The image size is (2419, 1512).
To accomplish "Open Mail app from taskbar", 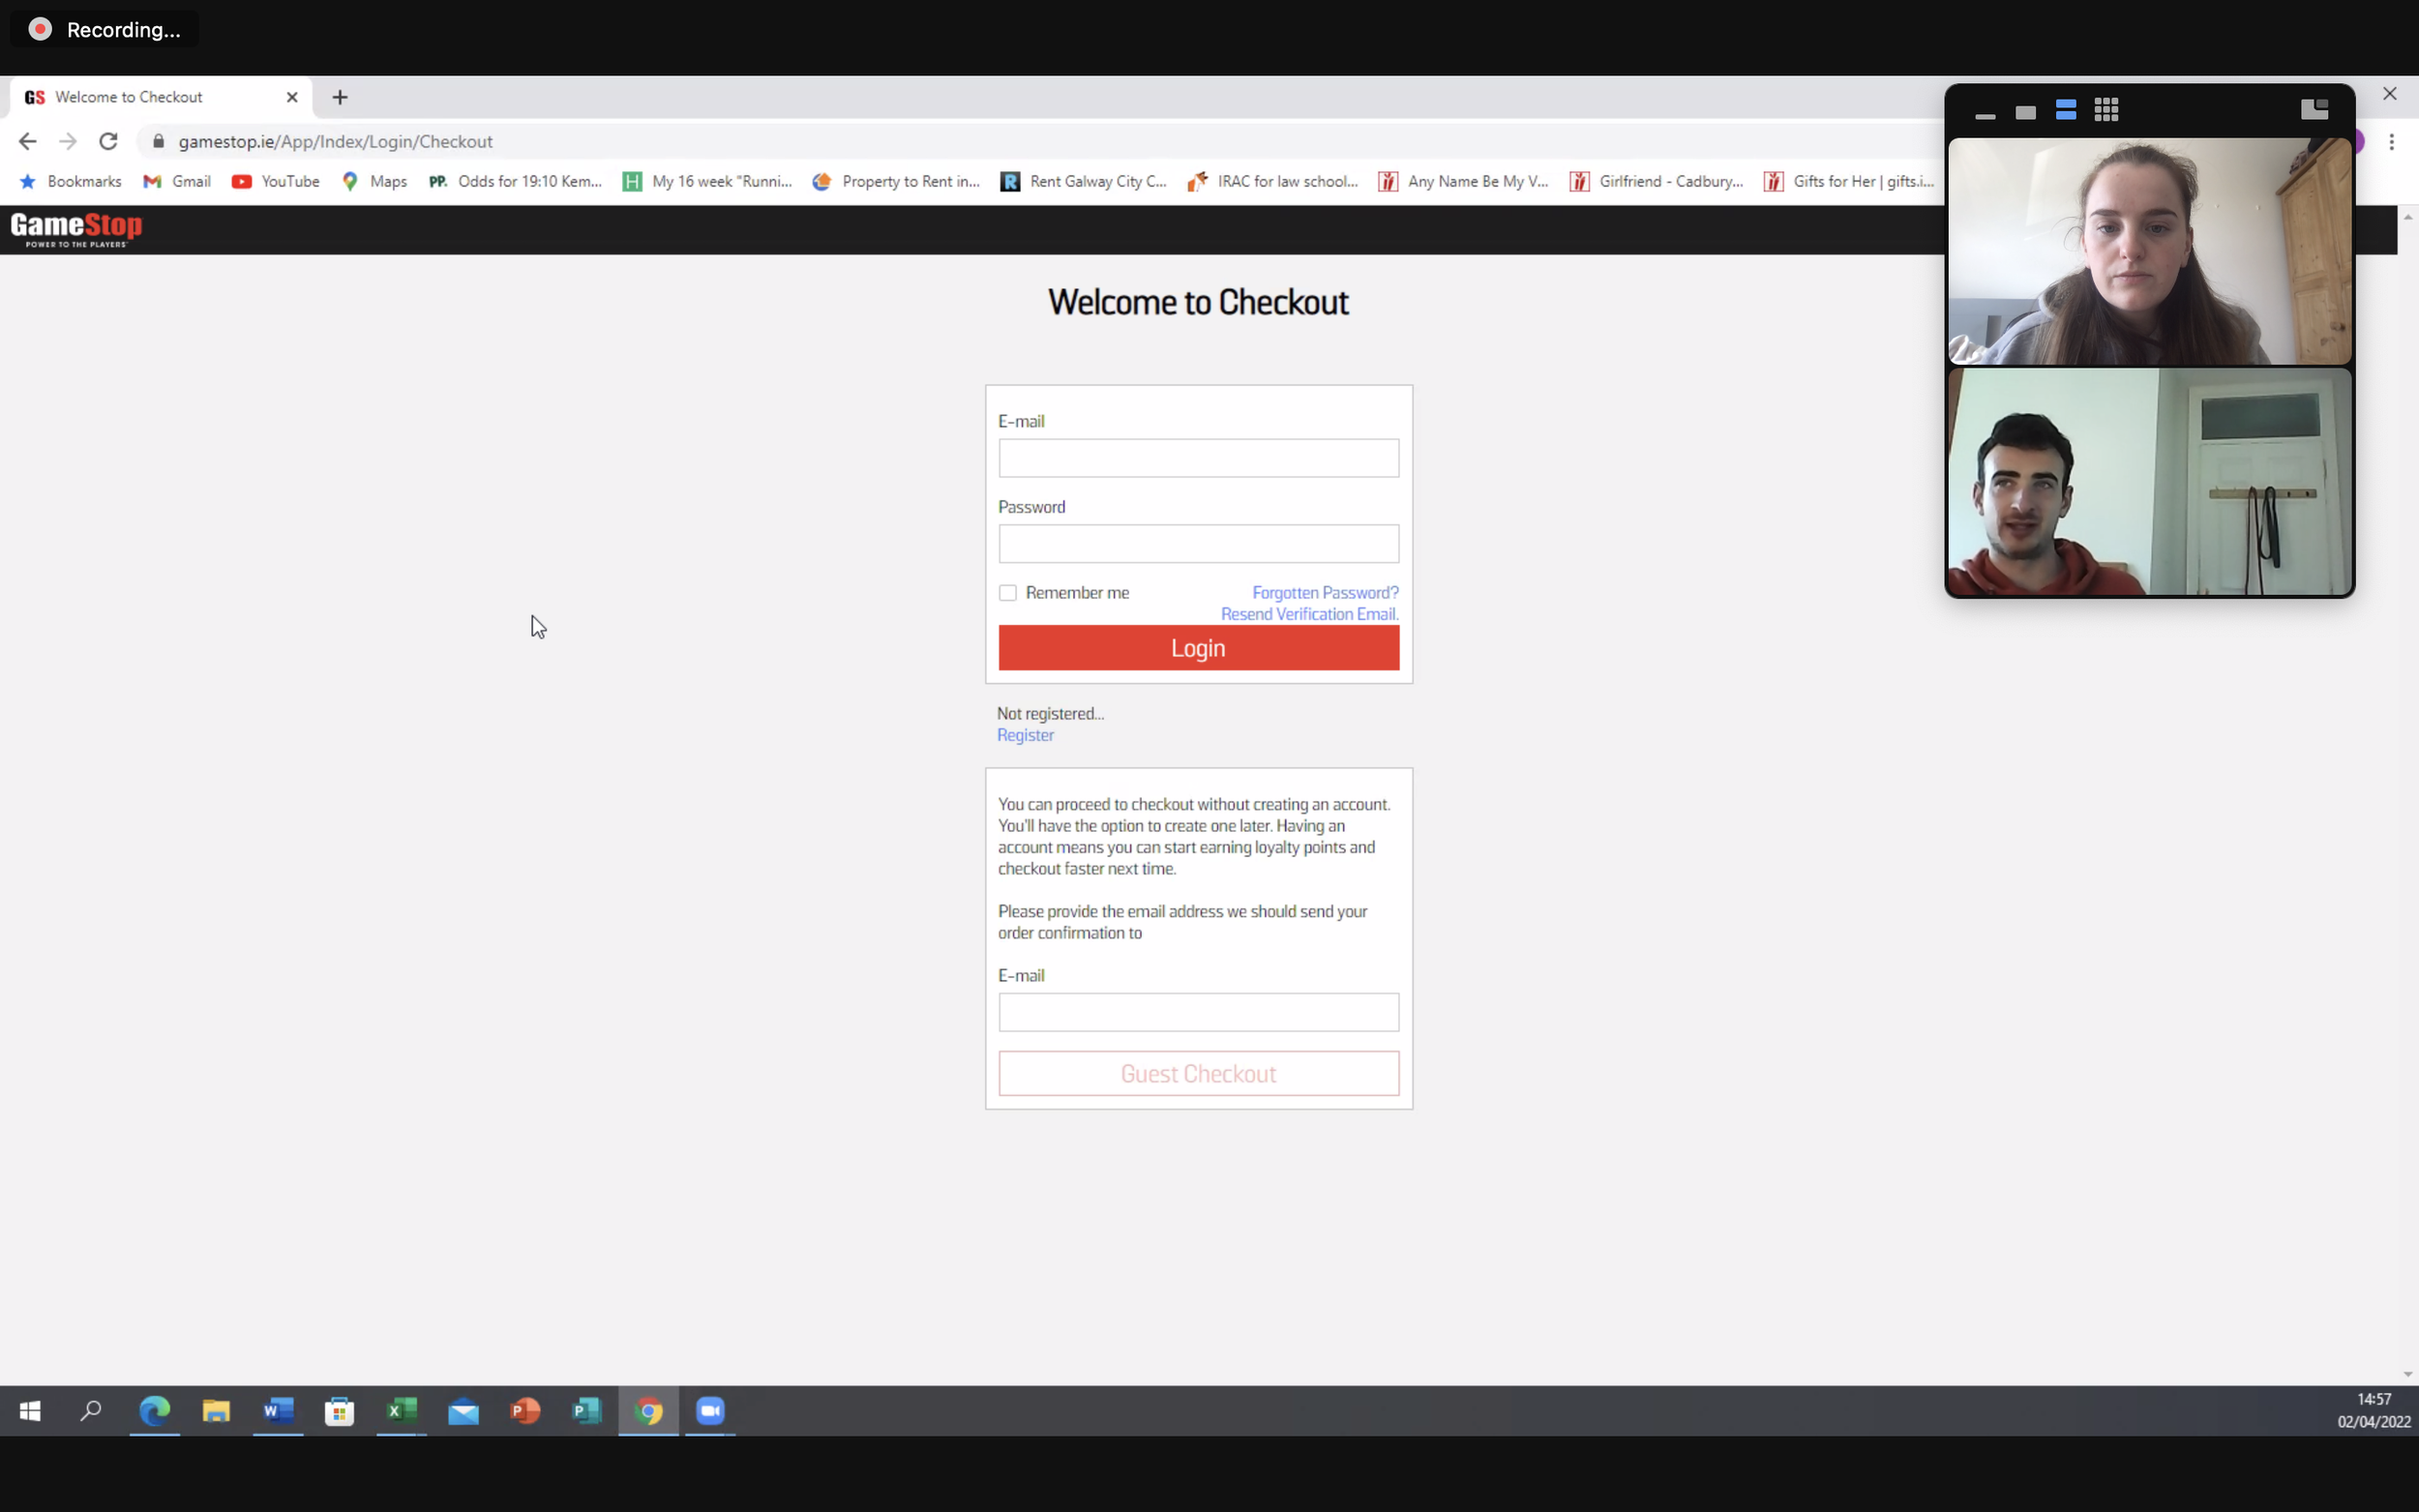I will 463,1410.
